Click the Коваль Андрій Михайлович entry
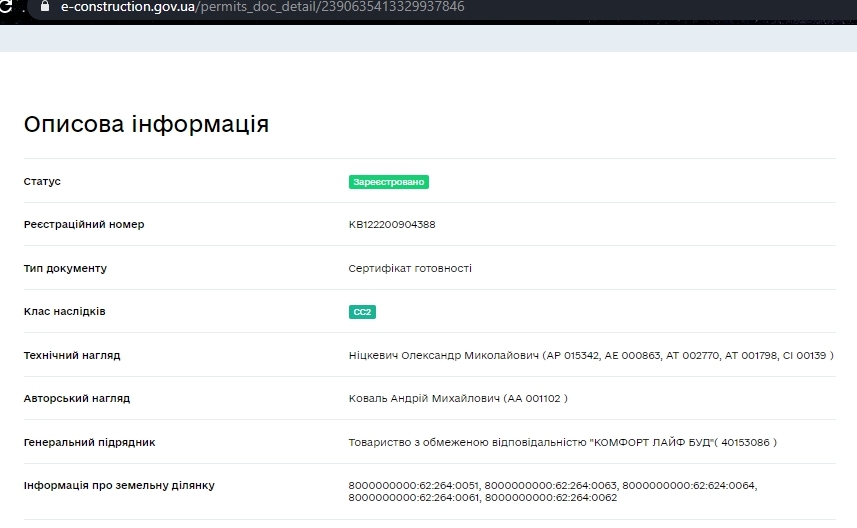Image resolution: width=857 pixels, height=528 pixels. pos(458,398)
